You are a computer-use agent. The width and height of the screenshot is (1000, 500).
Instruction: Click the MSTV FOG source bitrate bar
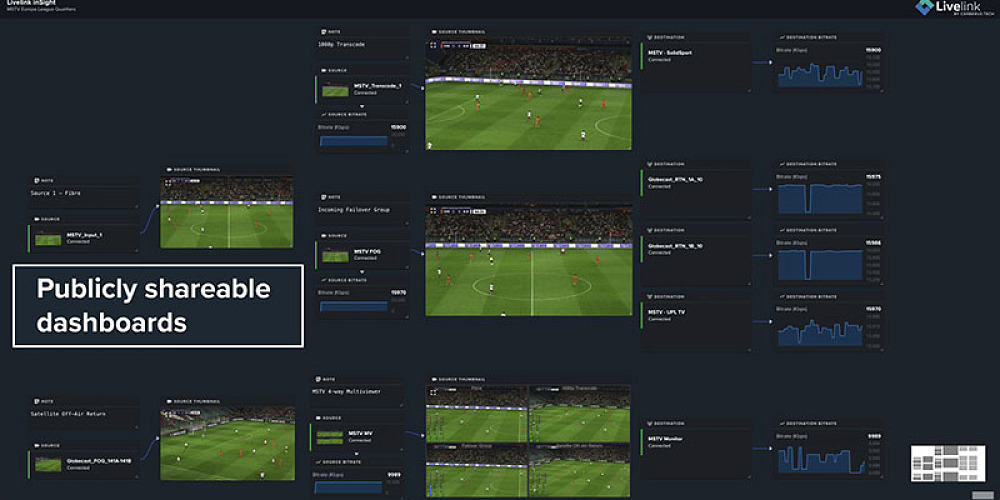click(x=353, y=306)
